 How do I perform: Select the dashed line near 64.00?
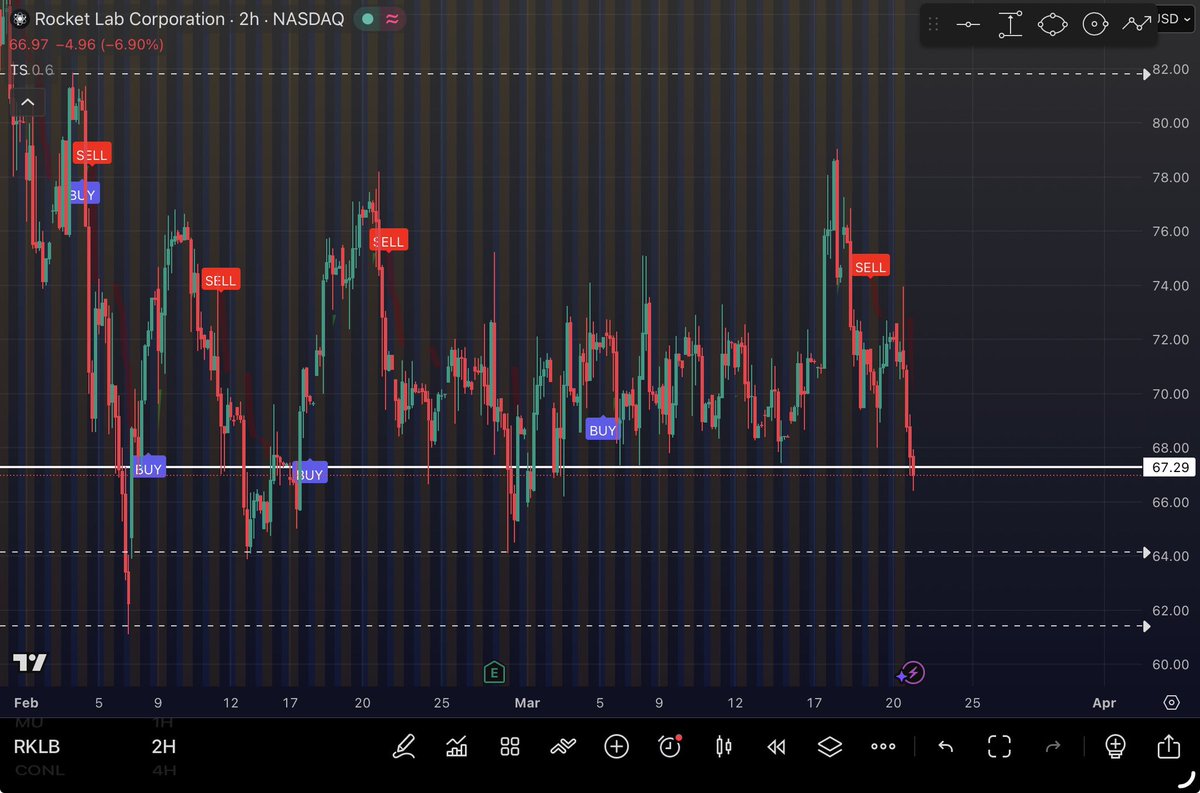click(x=570, y=551)
